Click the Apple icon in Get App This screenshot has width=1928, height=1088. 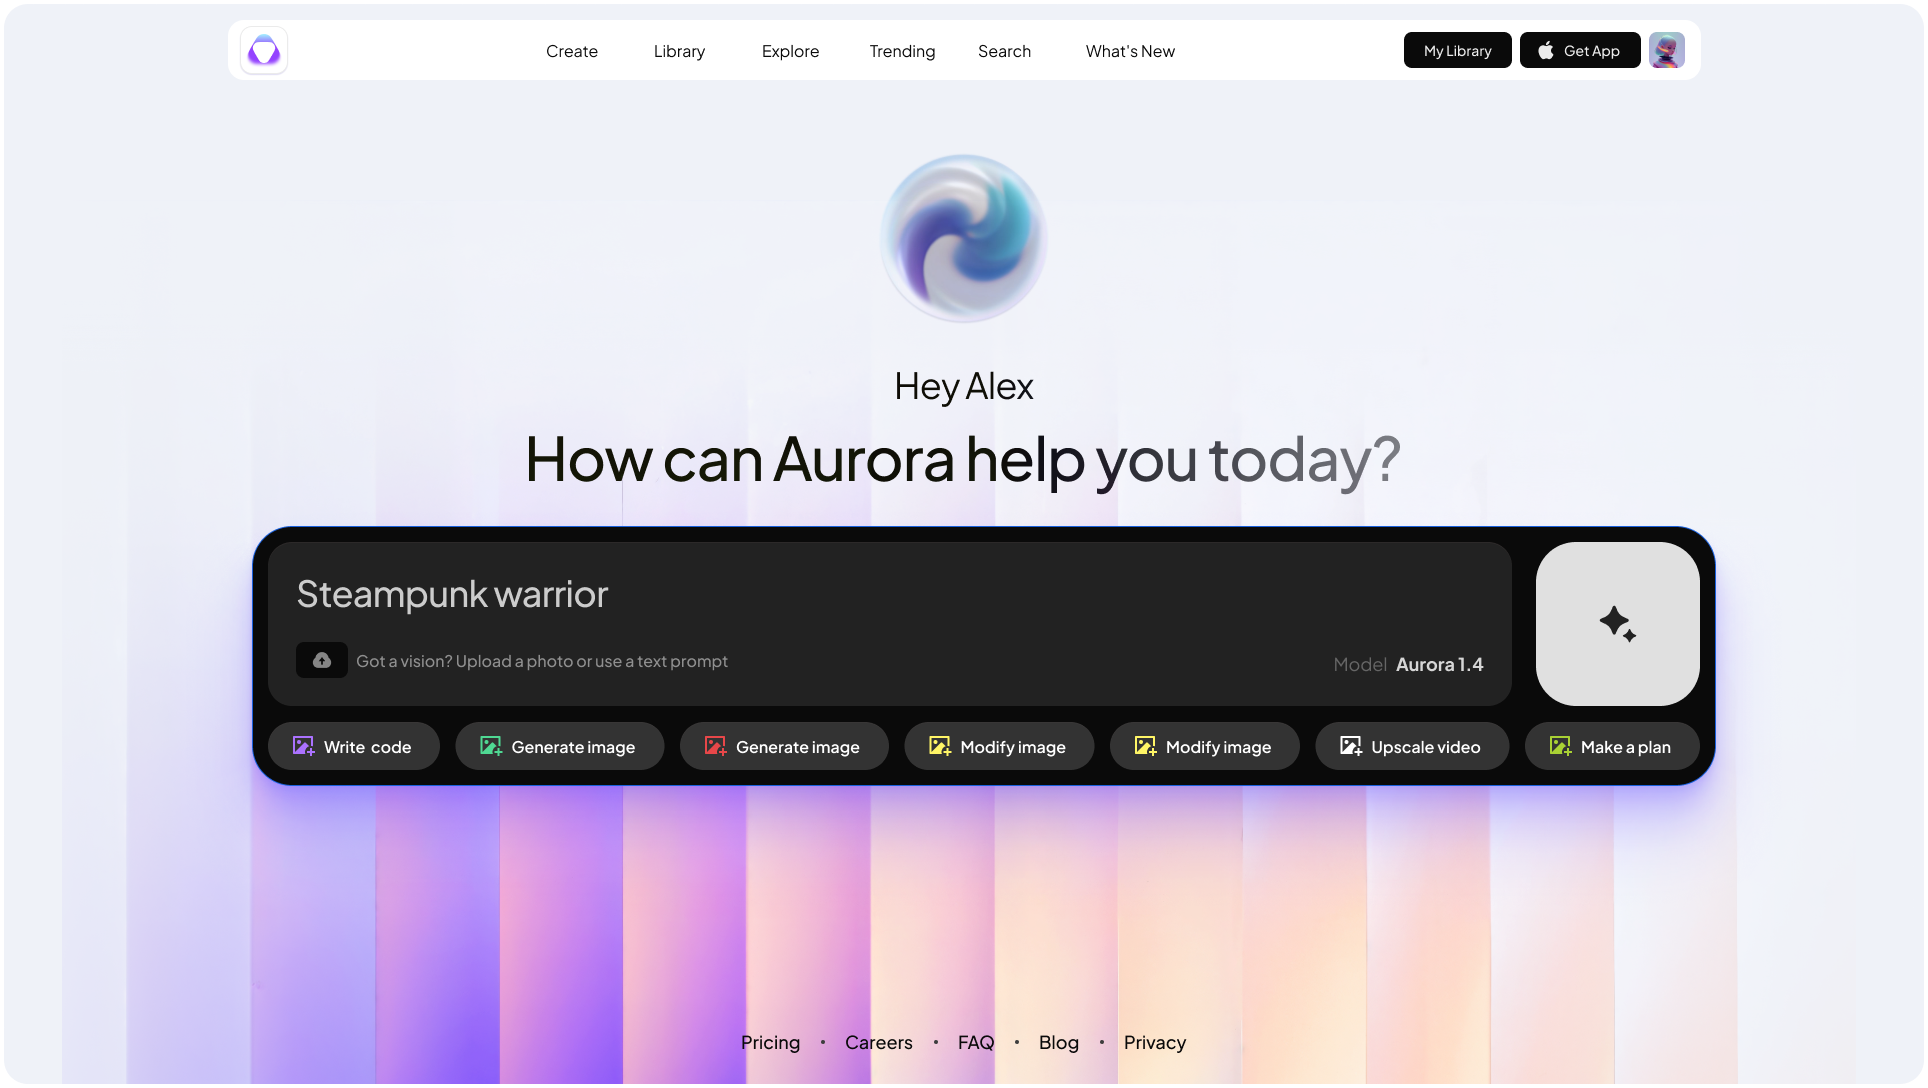click(x=1546, y=50)
